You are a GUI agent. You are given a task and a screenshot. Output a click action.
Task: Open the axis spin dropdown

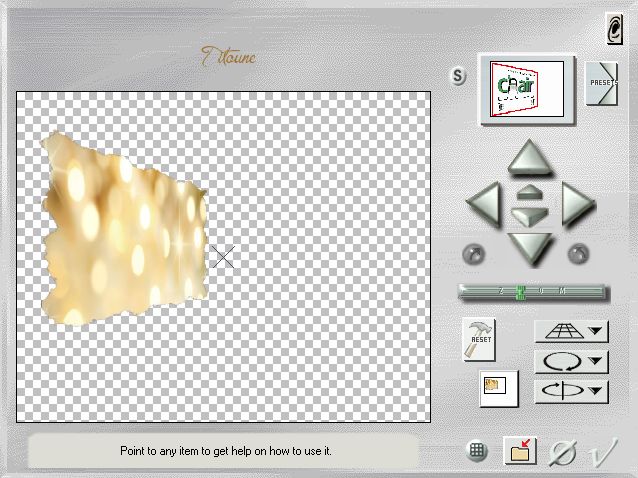[571, 391]
